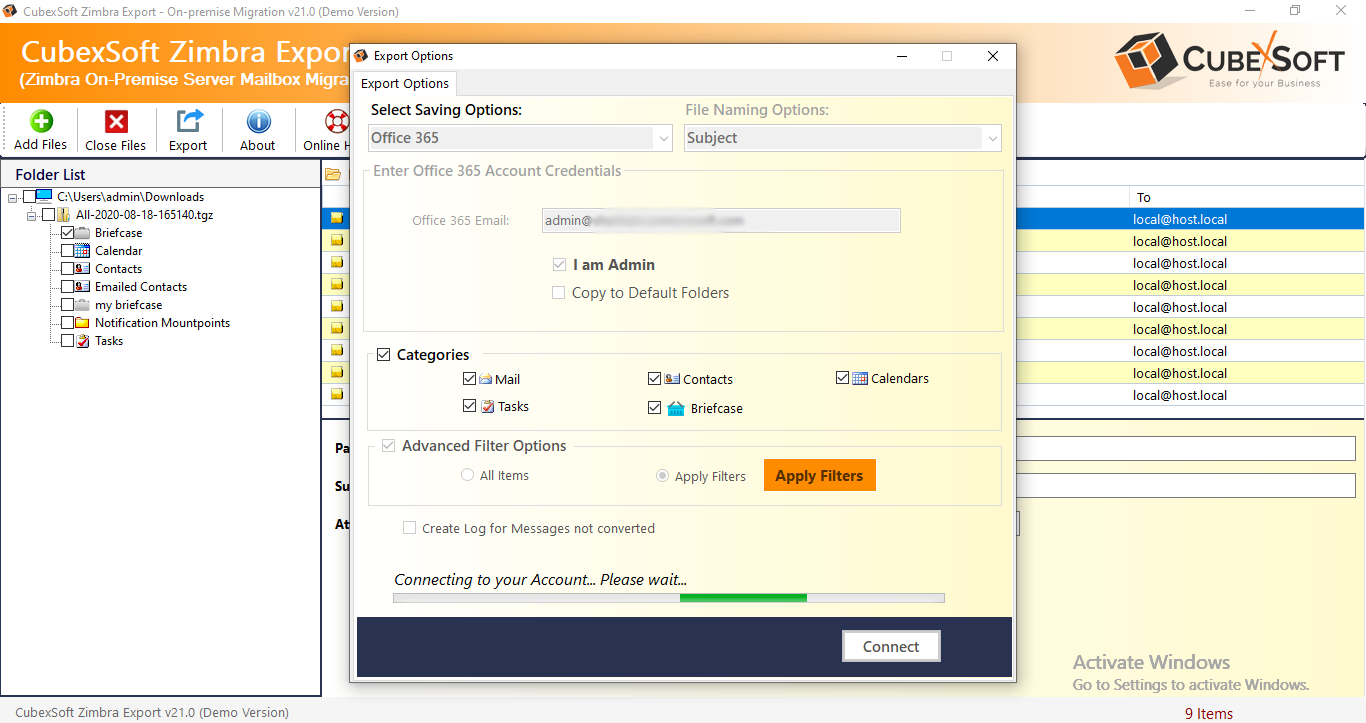Open Online Help lifebuoy icon

[x=335, y=122]
